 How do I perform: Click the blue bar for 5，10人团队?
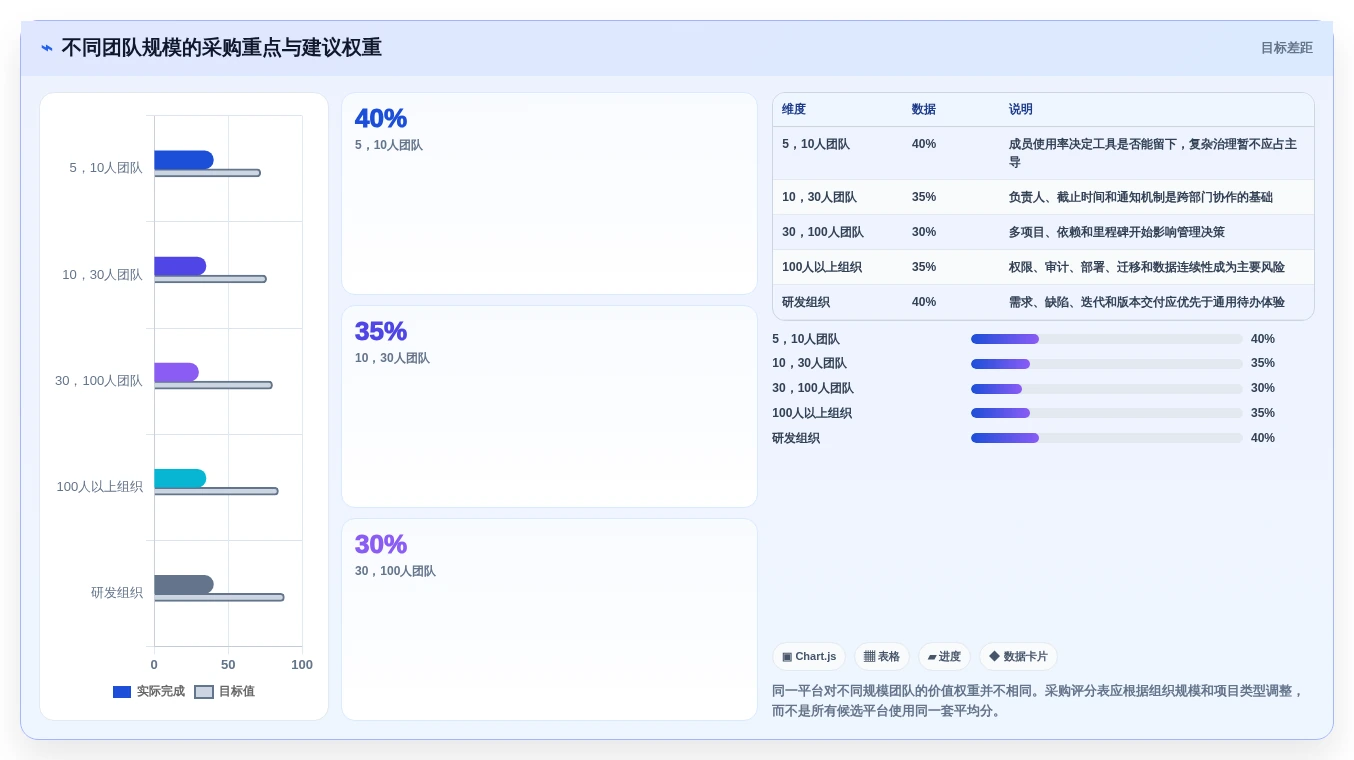tap(184, 160)
